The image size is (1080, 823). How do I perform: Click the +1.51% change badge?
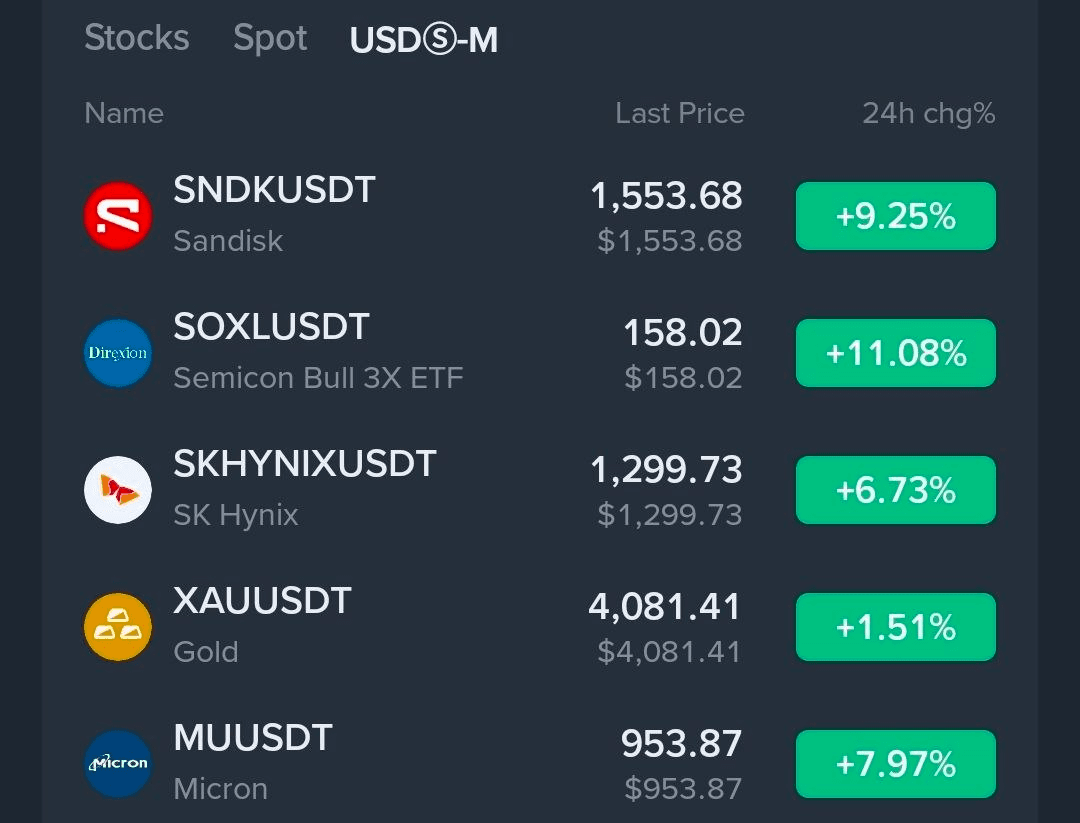(x=895, y=627)
